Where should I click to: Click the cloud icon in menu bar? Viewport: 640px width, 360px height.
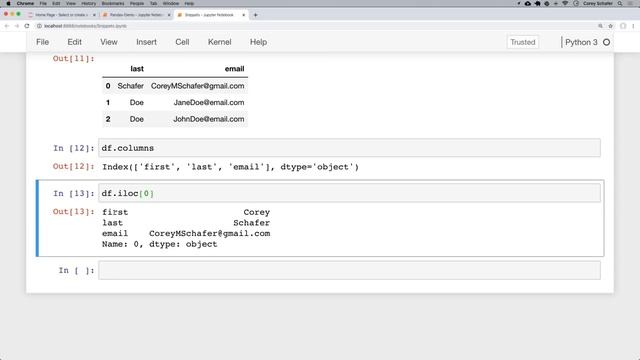click(x=528, y=3)
